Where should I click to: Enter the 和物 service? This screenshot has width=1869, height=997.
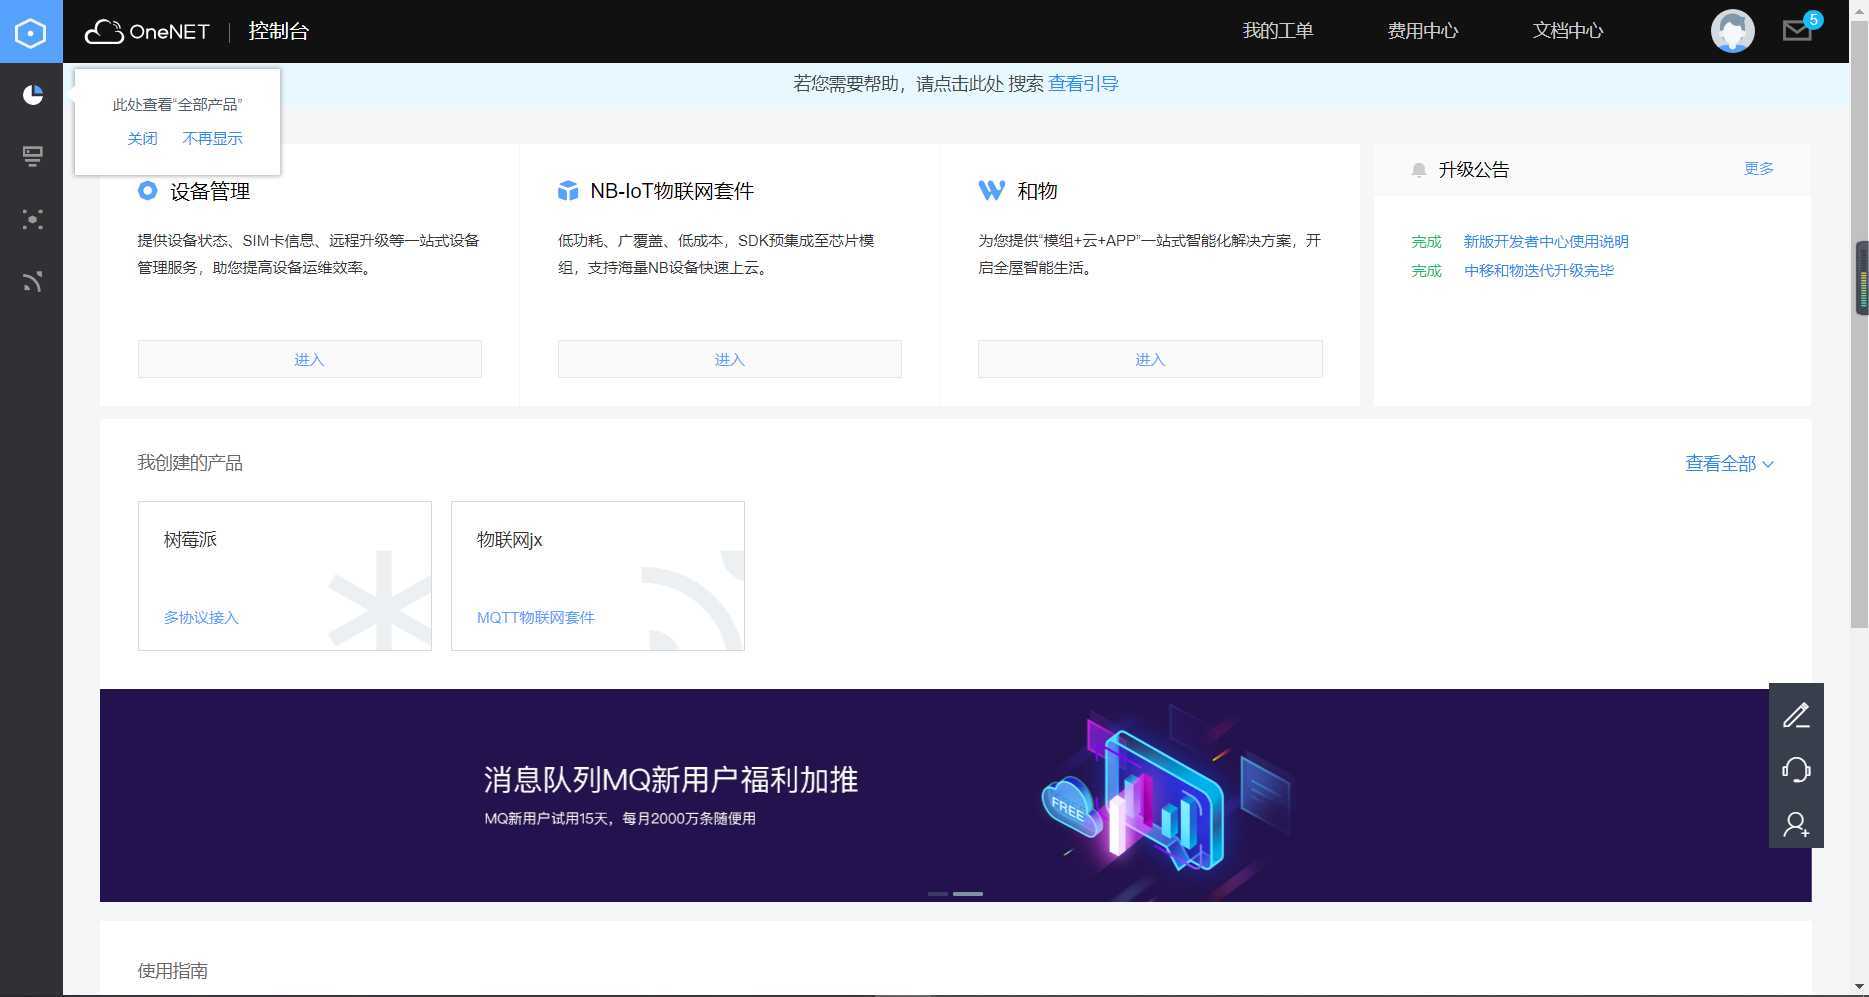point(1150,359)
